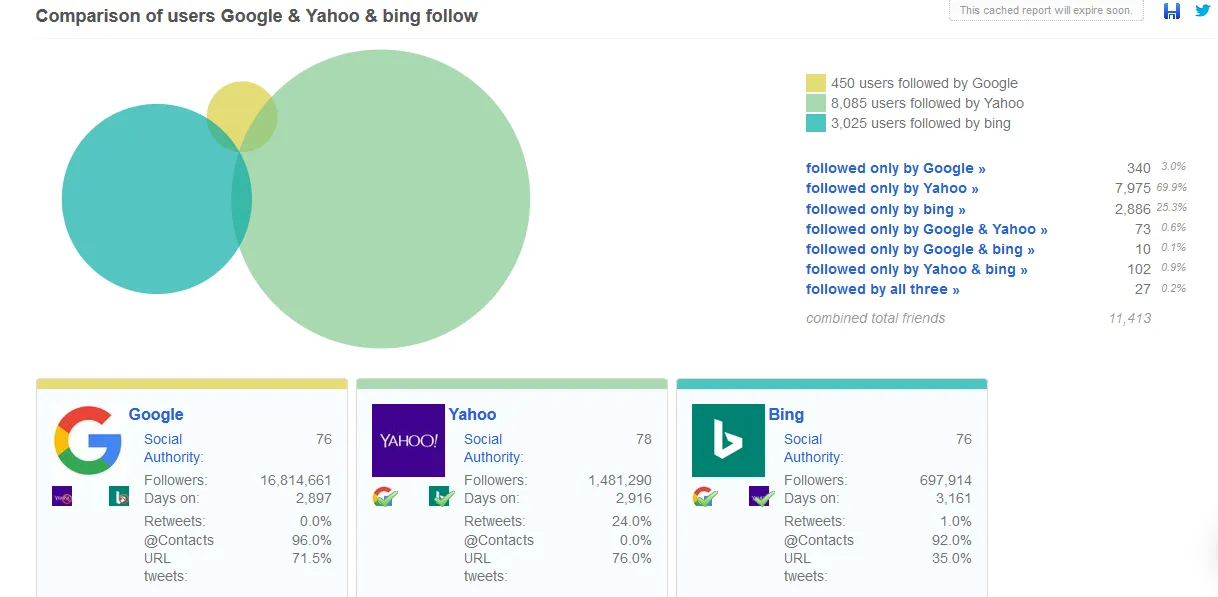Click the teal bing legend swatch

[x=816, y=123]
